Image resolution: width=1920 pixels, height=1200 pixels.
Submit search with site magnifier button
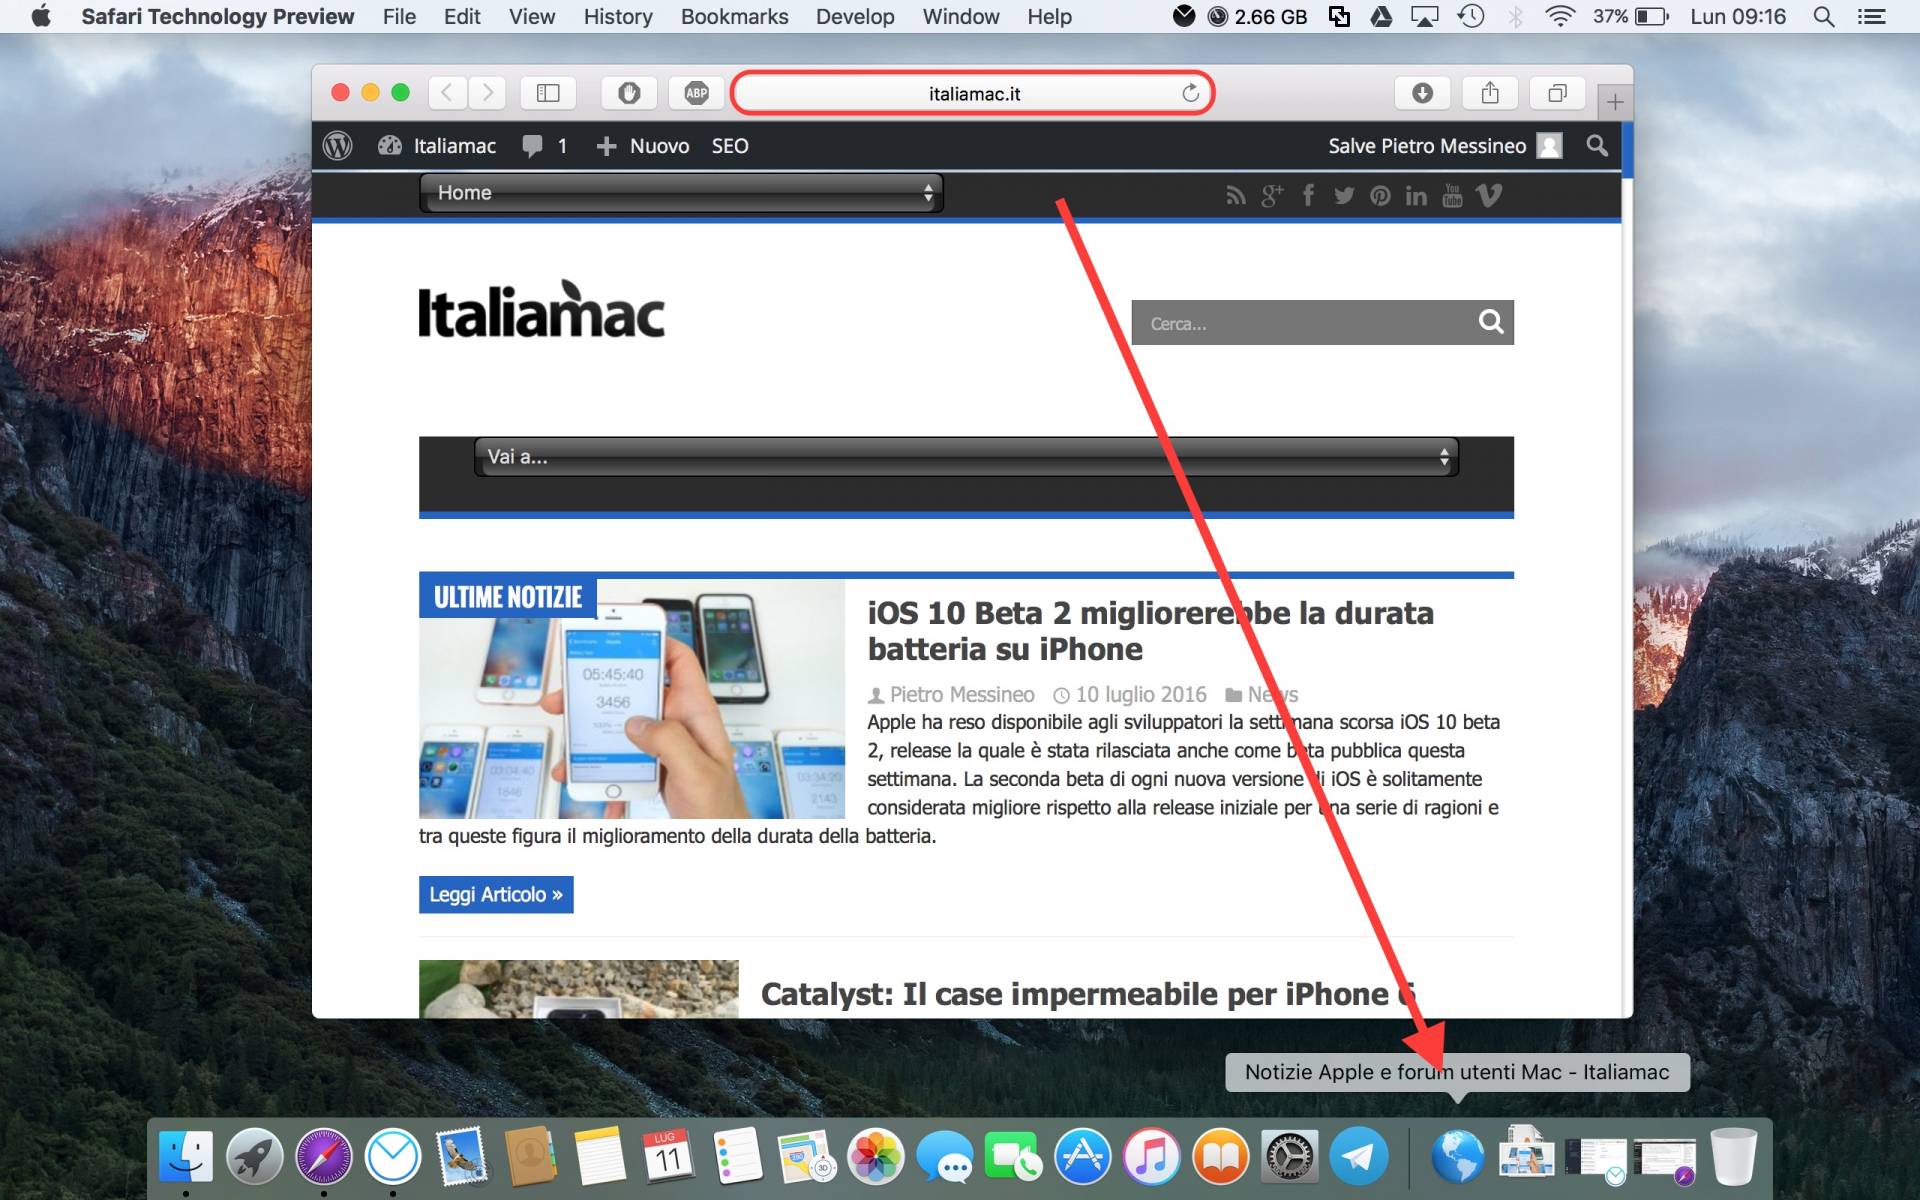1491,322
